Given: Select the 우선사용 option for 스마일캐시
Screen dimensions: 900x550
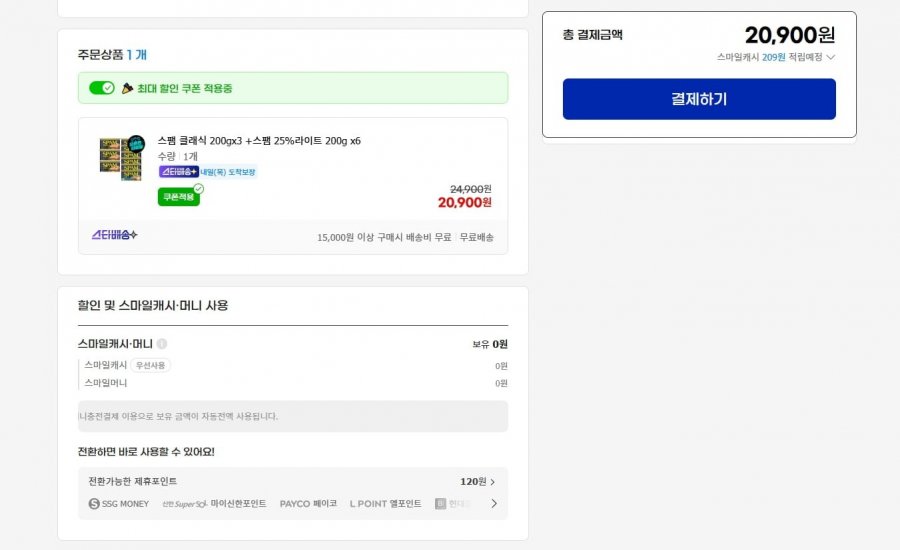Looking at the screenshot, I should pyautogui.click(x=150, y=366).
